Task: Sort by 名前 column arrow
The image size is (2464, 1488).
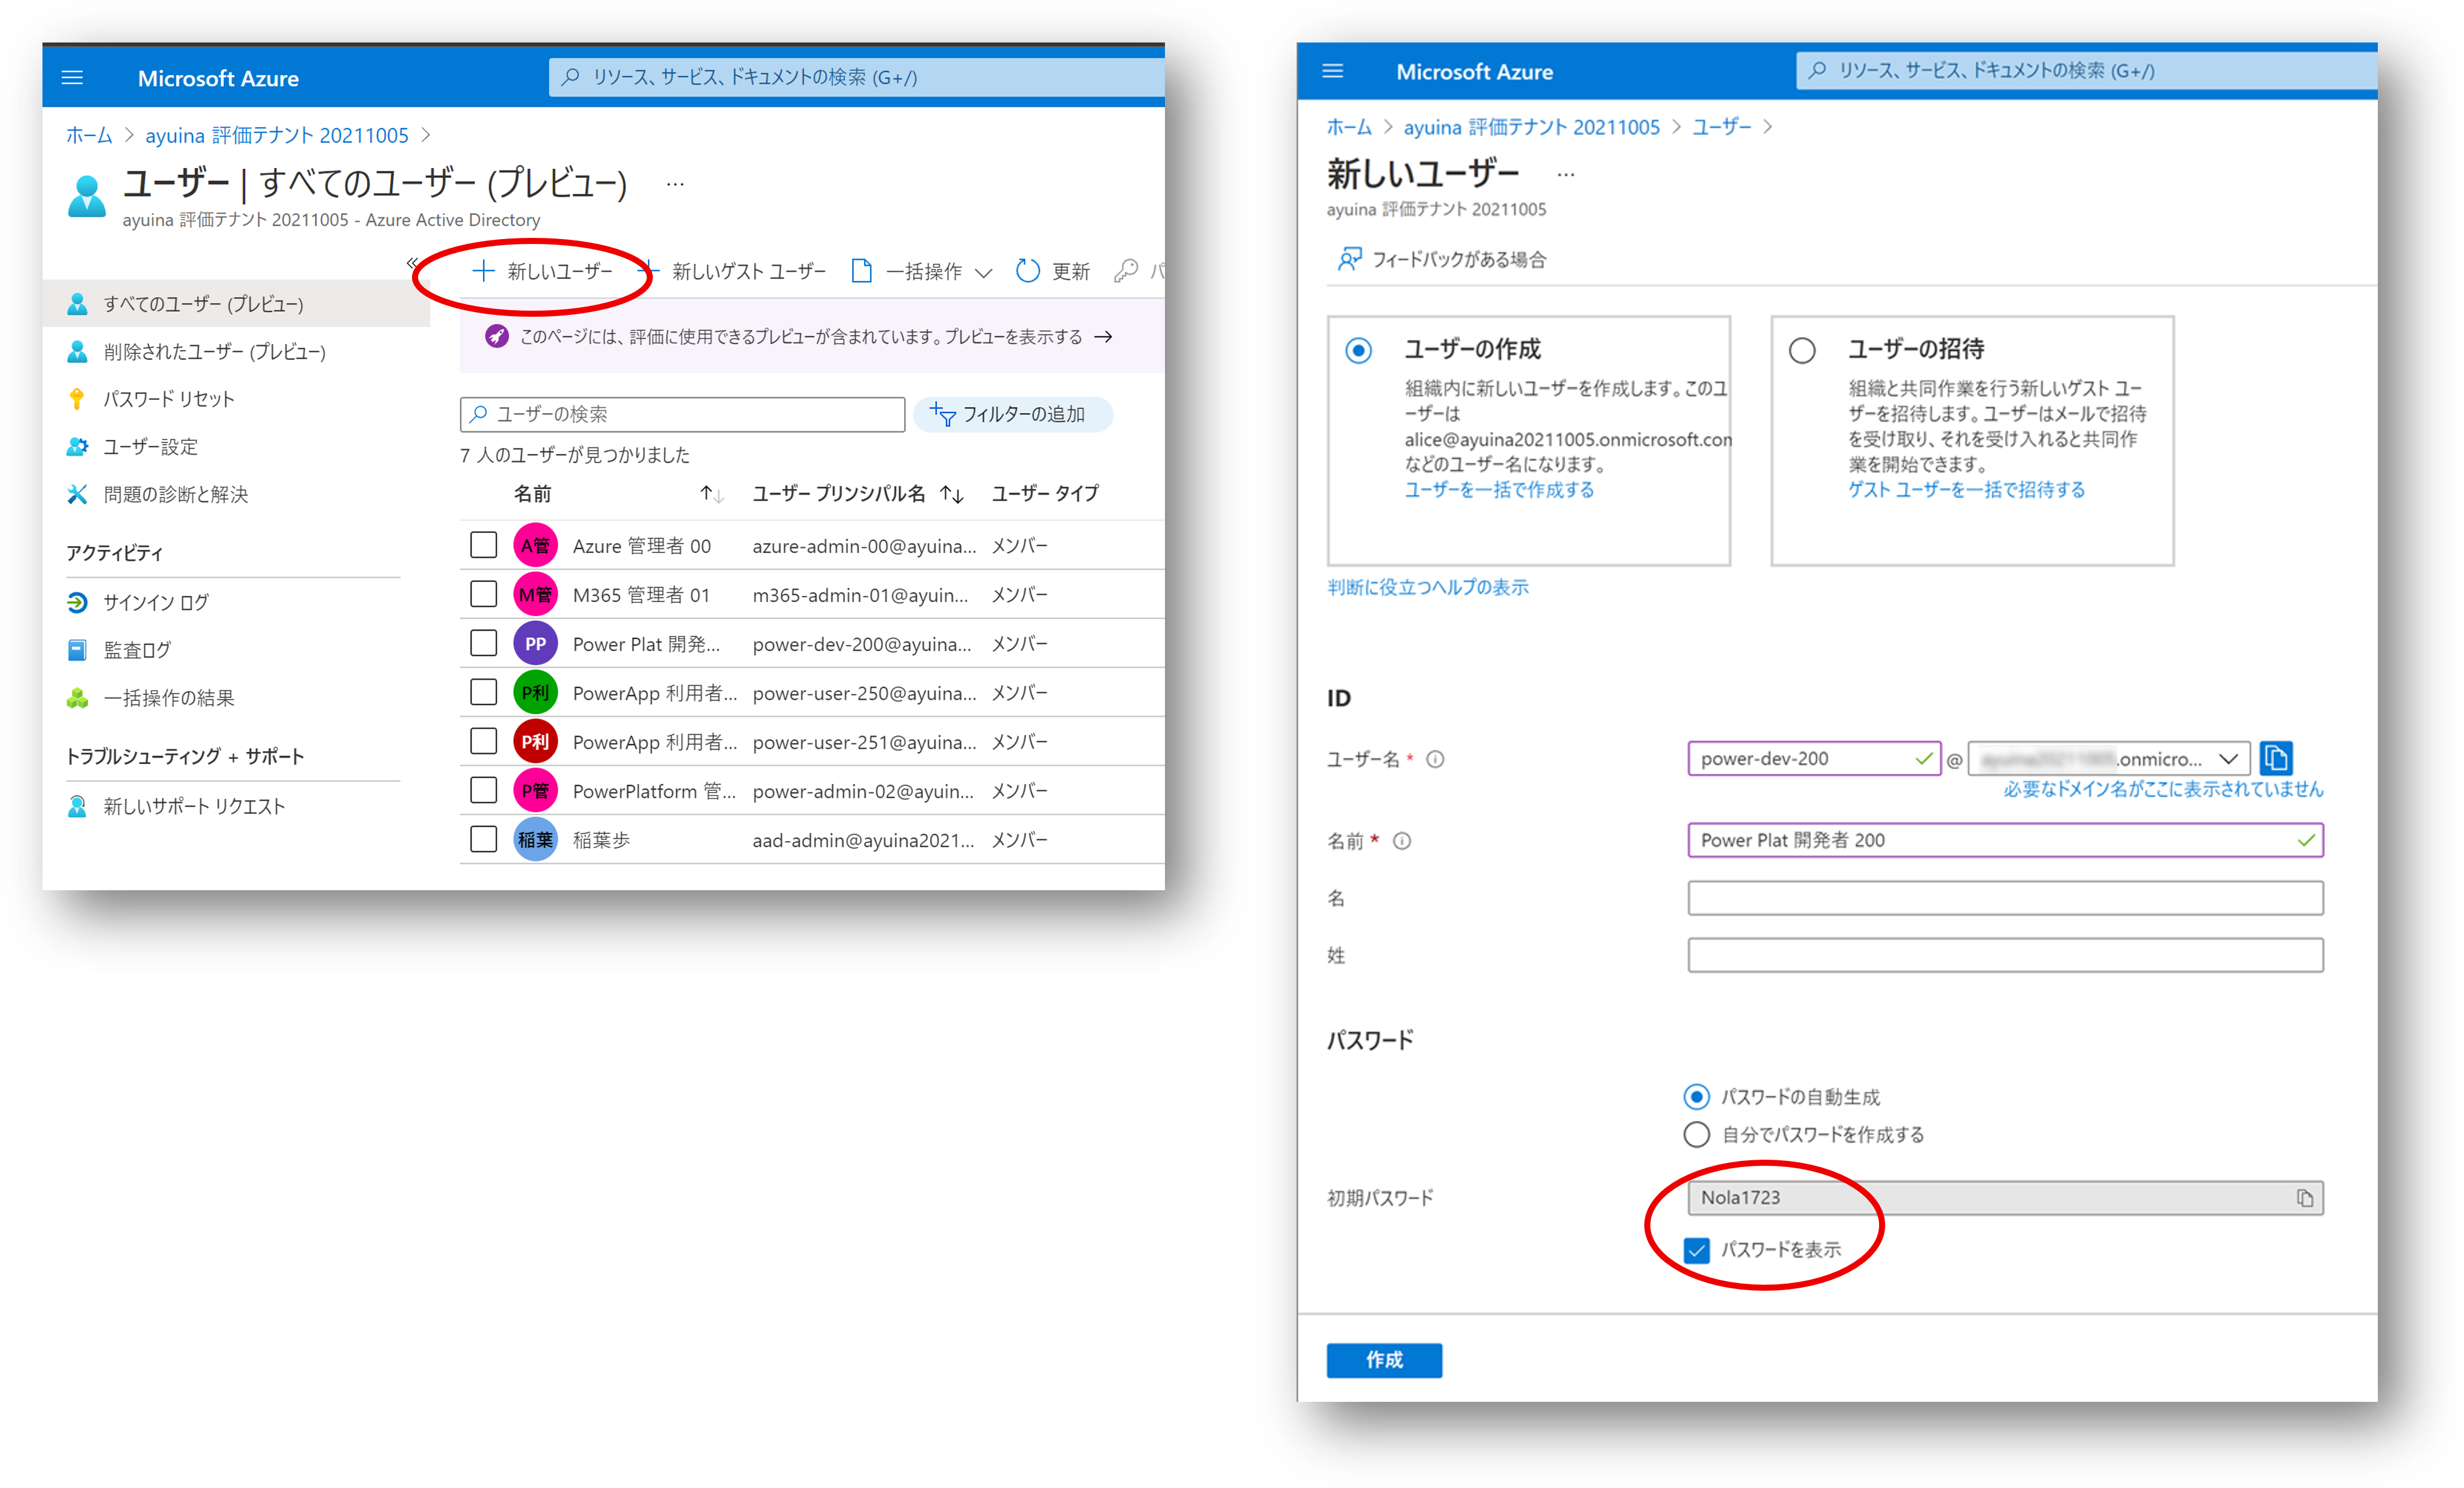Action: click(x=711, y=494)
